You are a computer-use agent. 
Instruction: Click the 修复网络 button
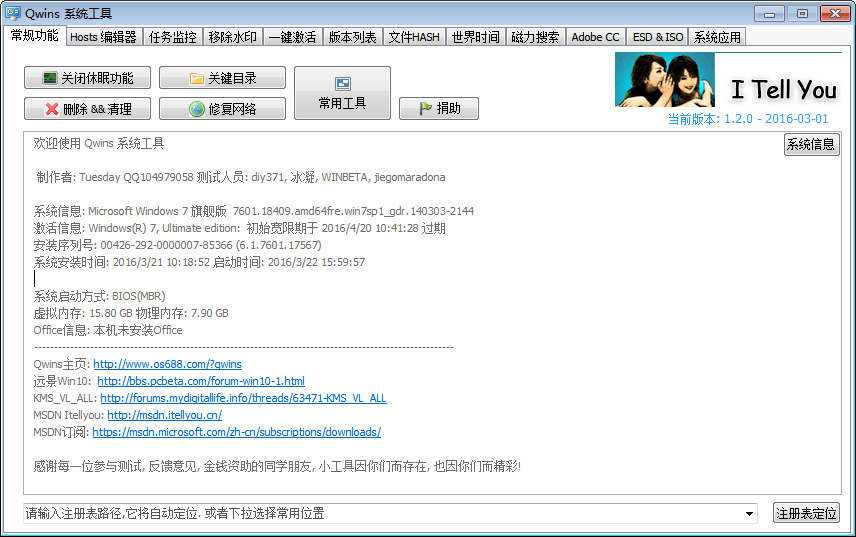pos(222,109)
